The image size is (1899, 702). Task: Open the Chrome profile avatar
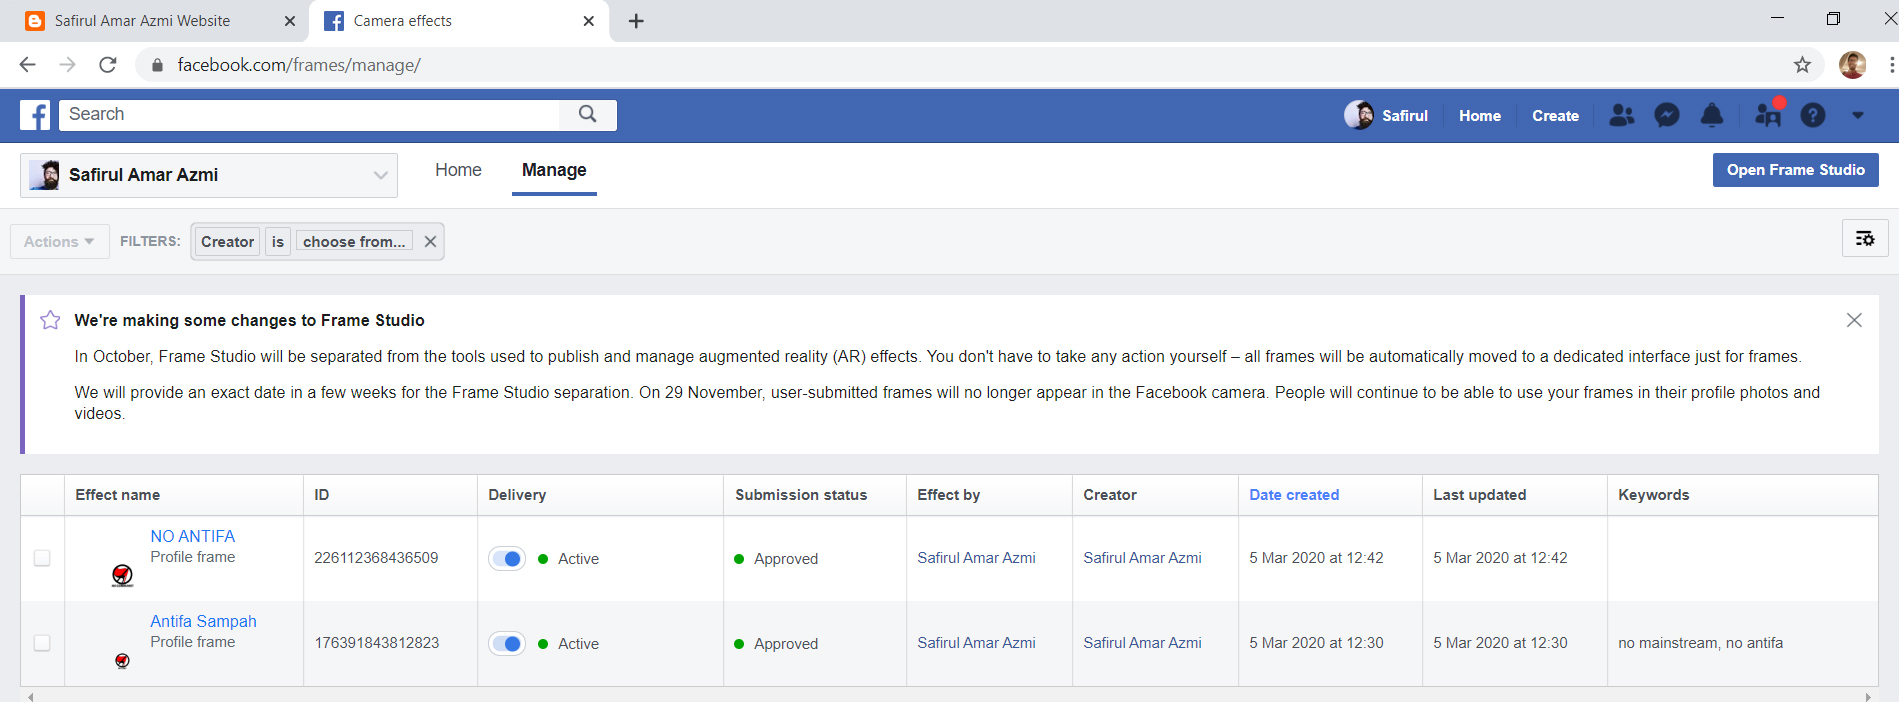coord(1852,65)
